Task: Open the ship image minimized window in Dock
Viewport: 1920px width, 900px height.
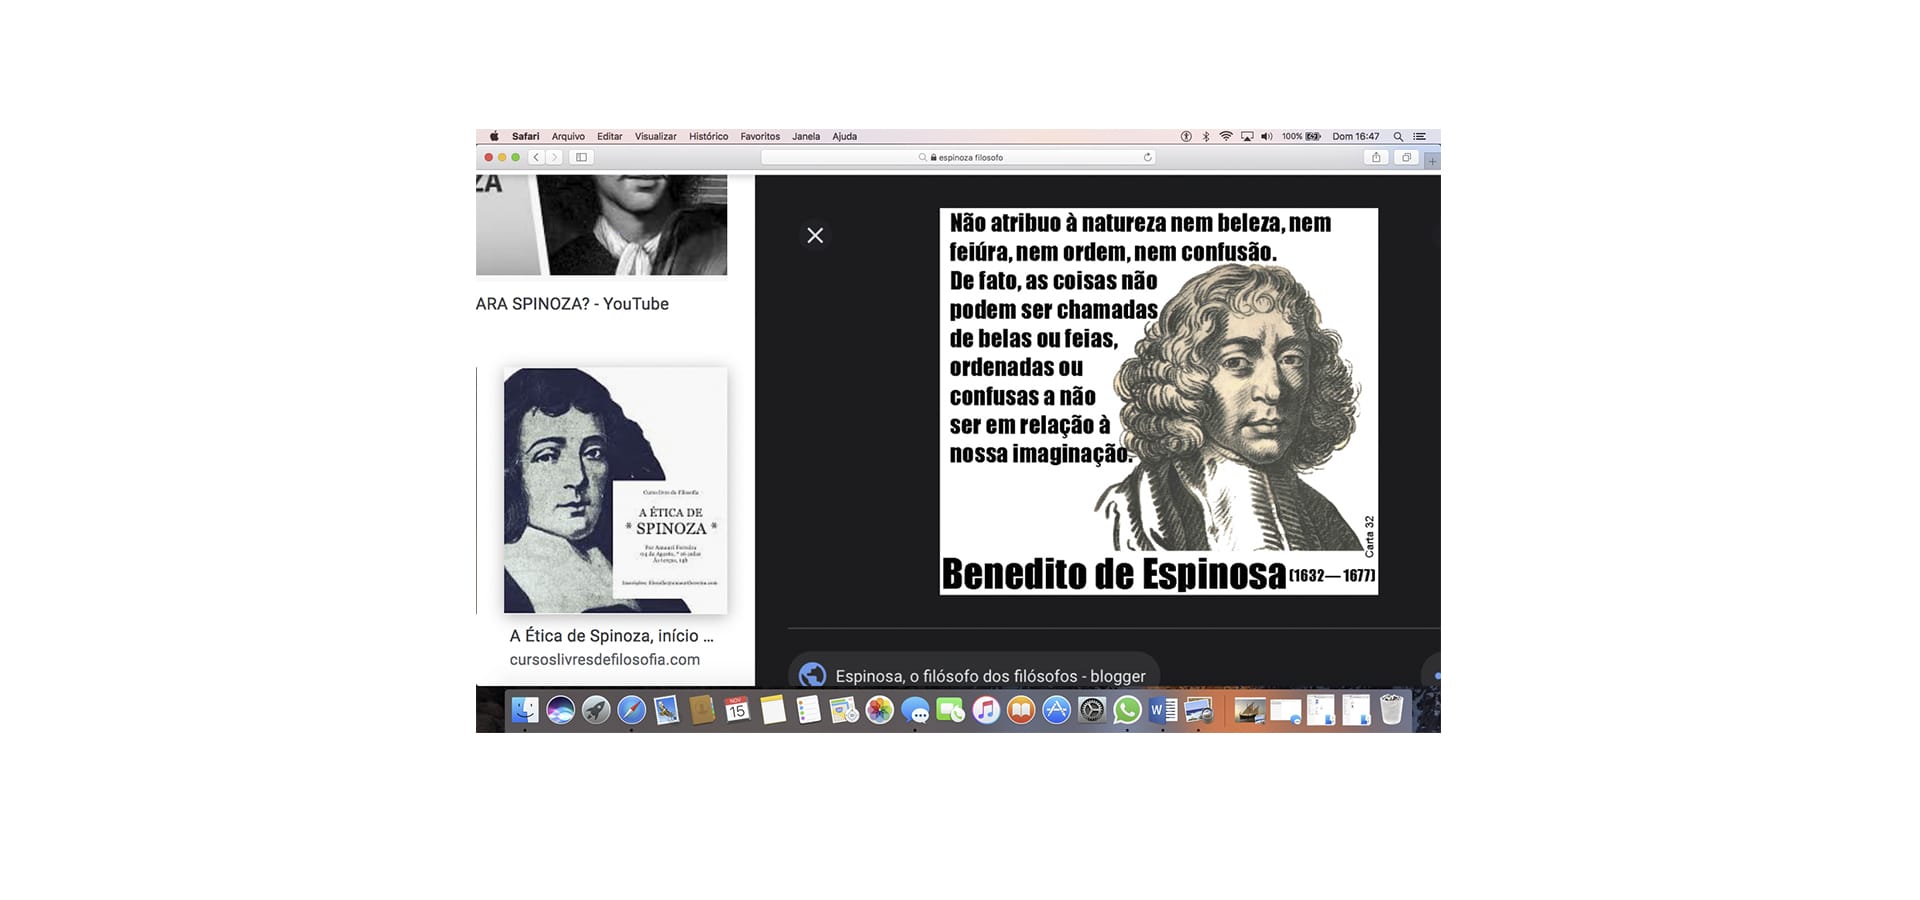Action: (x=1249, y=710)
